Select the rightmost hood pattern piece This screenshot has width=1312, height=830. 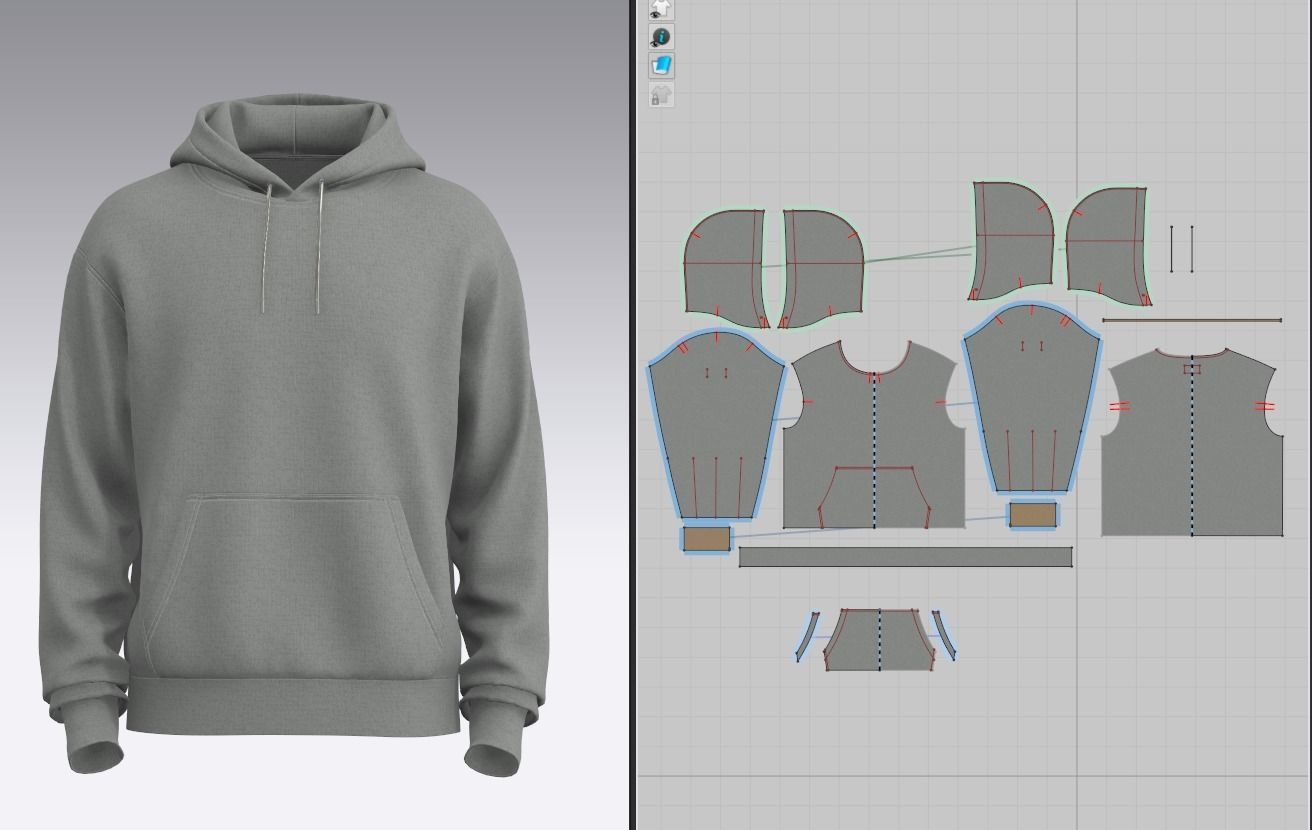click(x=1108, y=246)
